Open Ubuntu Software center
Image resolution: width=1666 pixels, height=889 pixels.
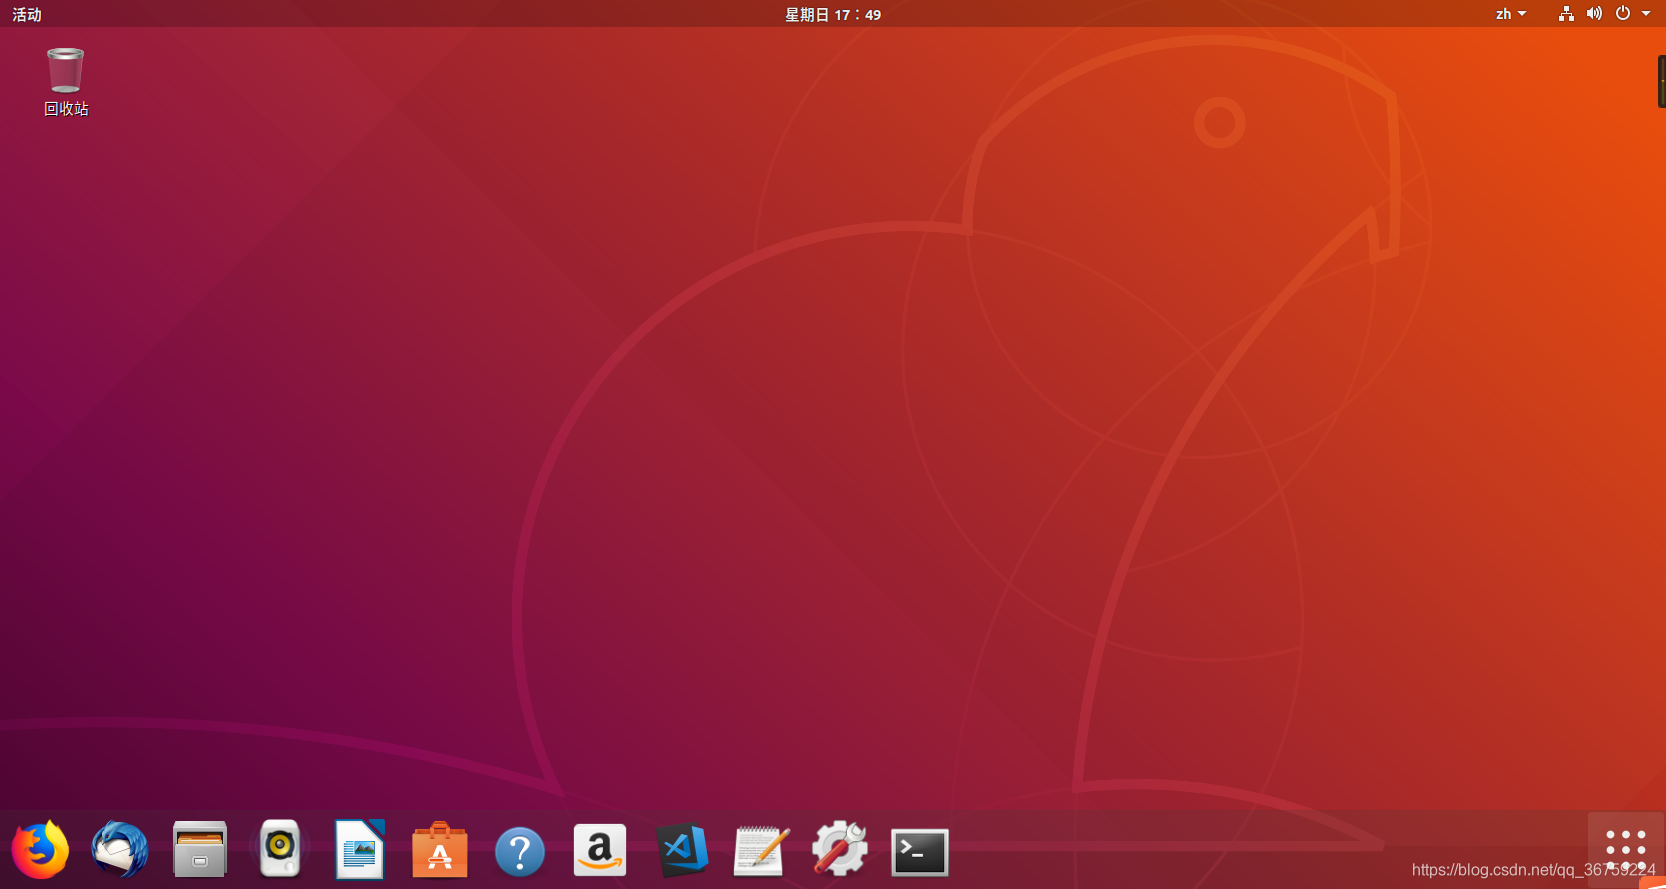(440, 850)
